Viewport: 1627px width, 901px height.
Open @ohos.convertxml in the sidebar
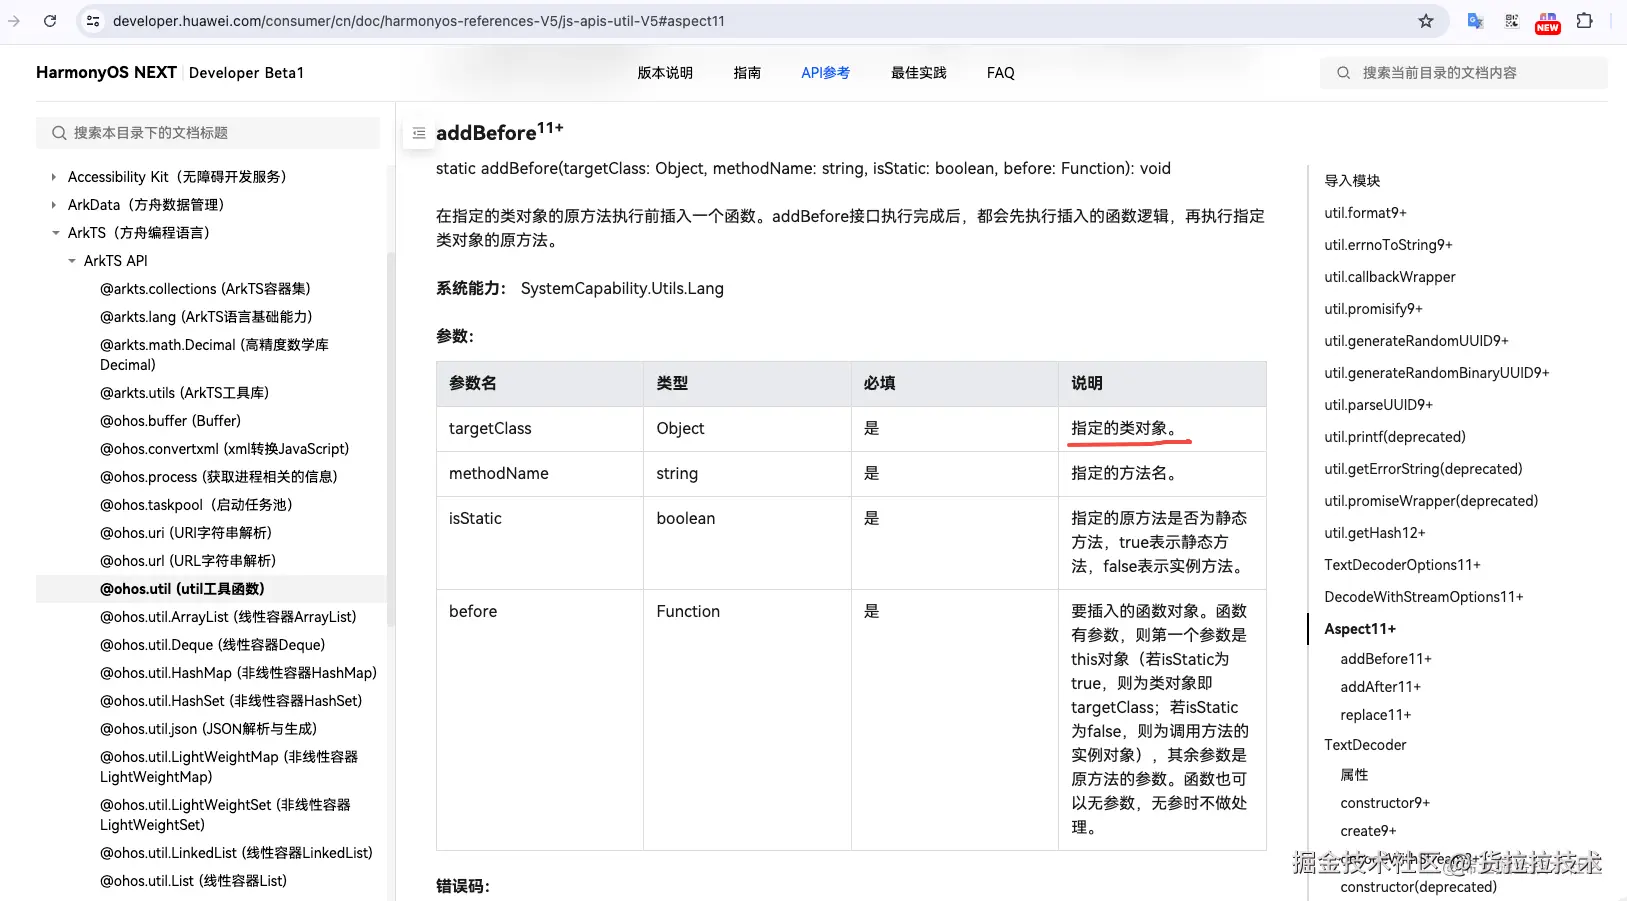tap(224, 449)
